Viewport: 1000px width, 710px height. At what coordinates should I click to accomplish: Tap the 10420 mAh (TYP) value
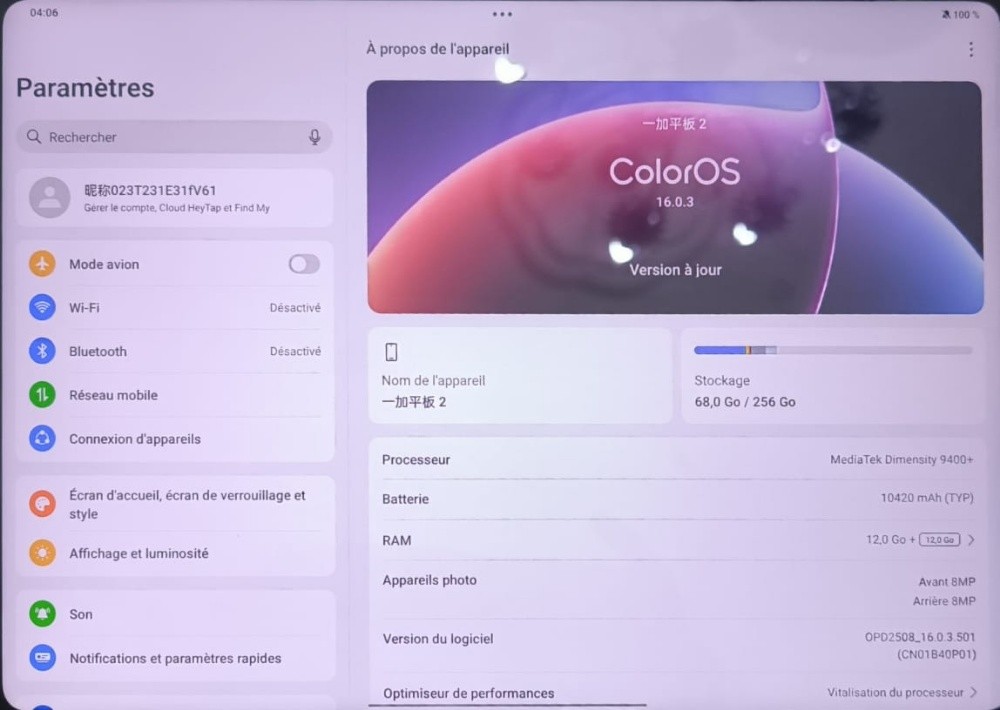[927, 498]
